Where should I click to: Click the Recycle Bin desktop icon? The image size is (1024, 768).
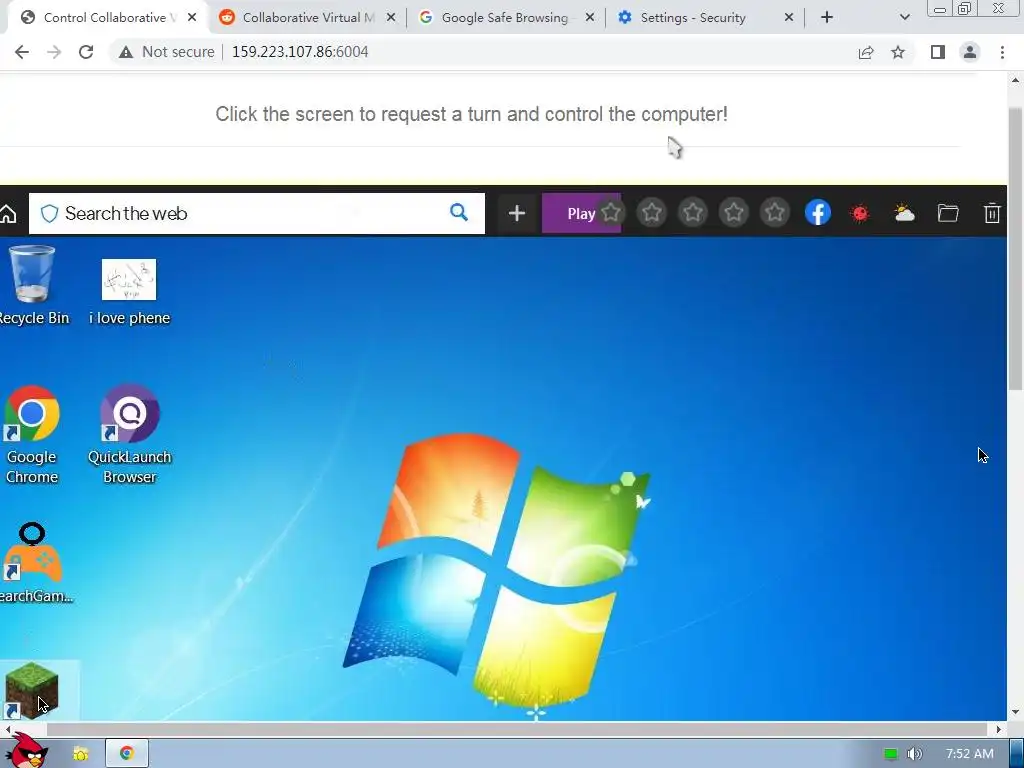(x=31, y=284)
